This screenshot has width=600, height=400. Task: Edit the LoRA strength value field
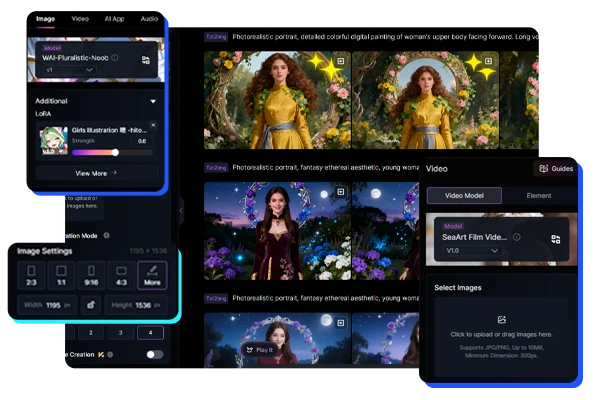coord(142,141)
